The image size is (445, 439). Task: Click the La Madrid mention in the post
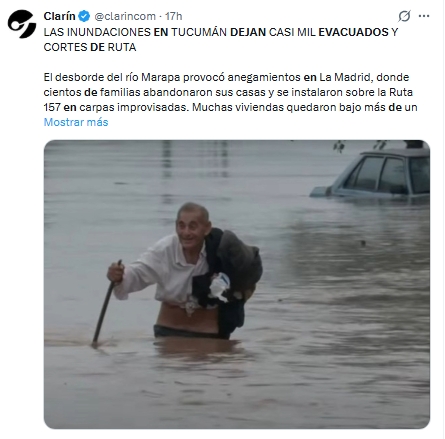point(345,77)
